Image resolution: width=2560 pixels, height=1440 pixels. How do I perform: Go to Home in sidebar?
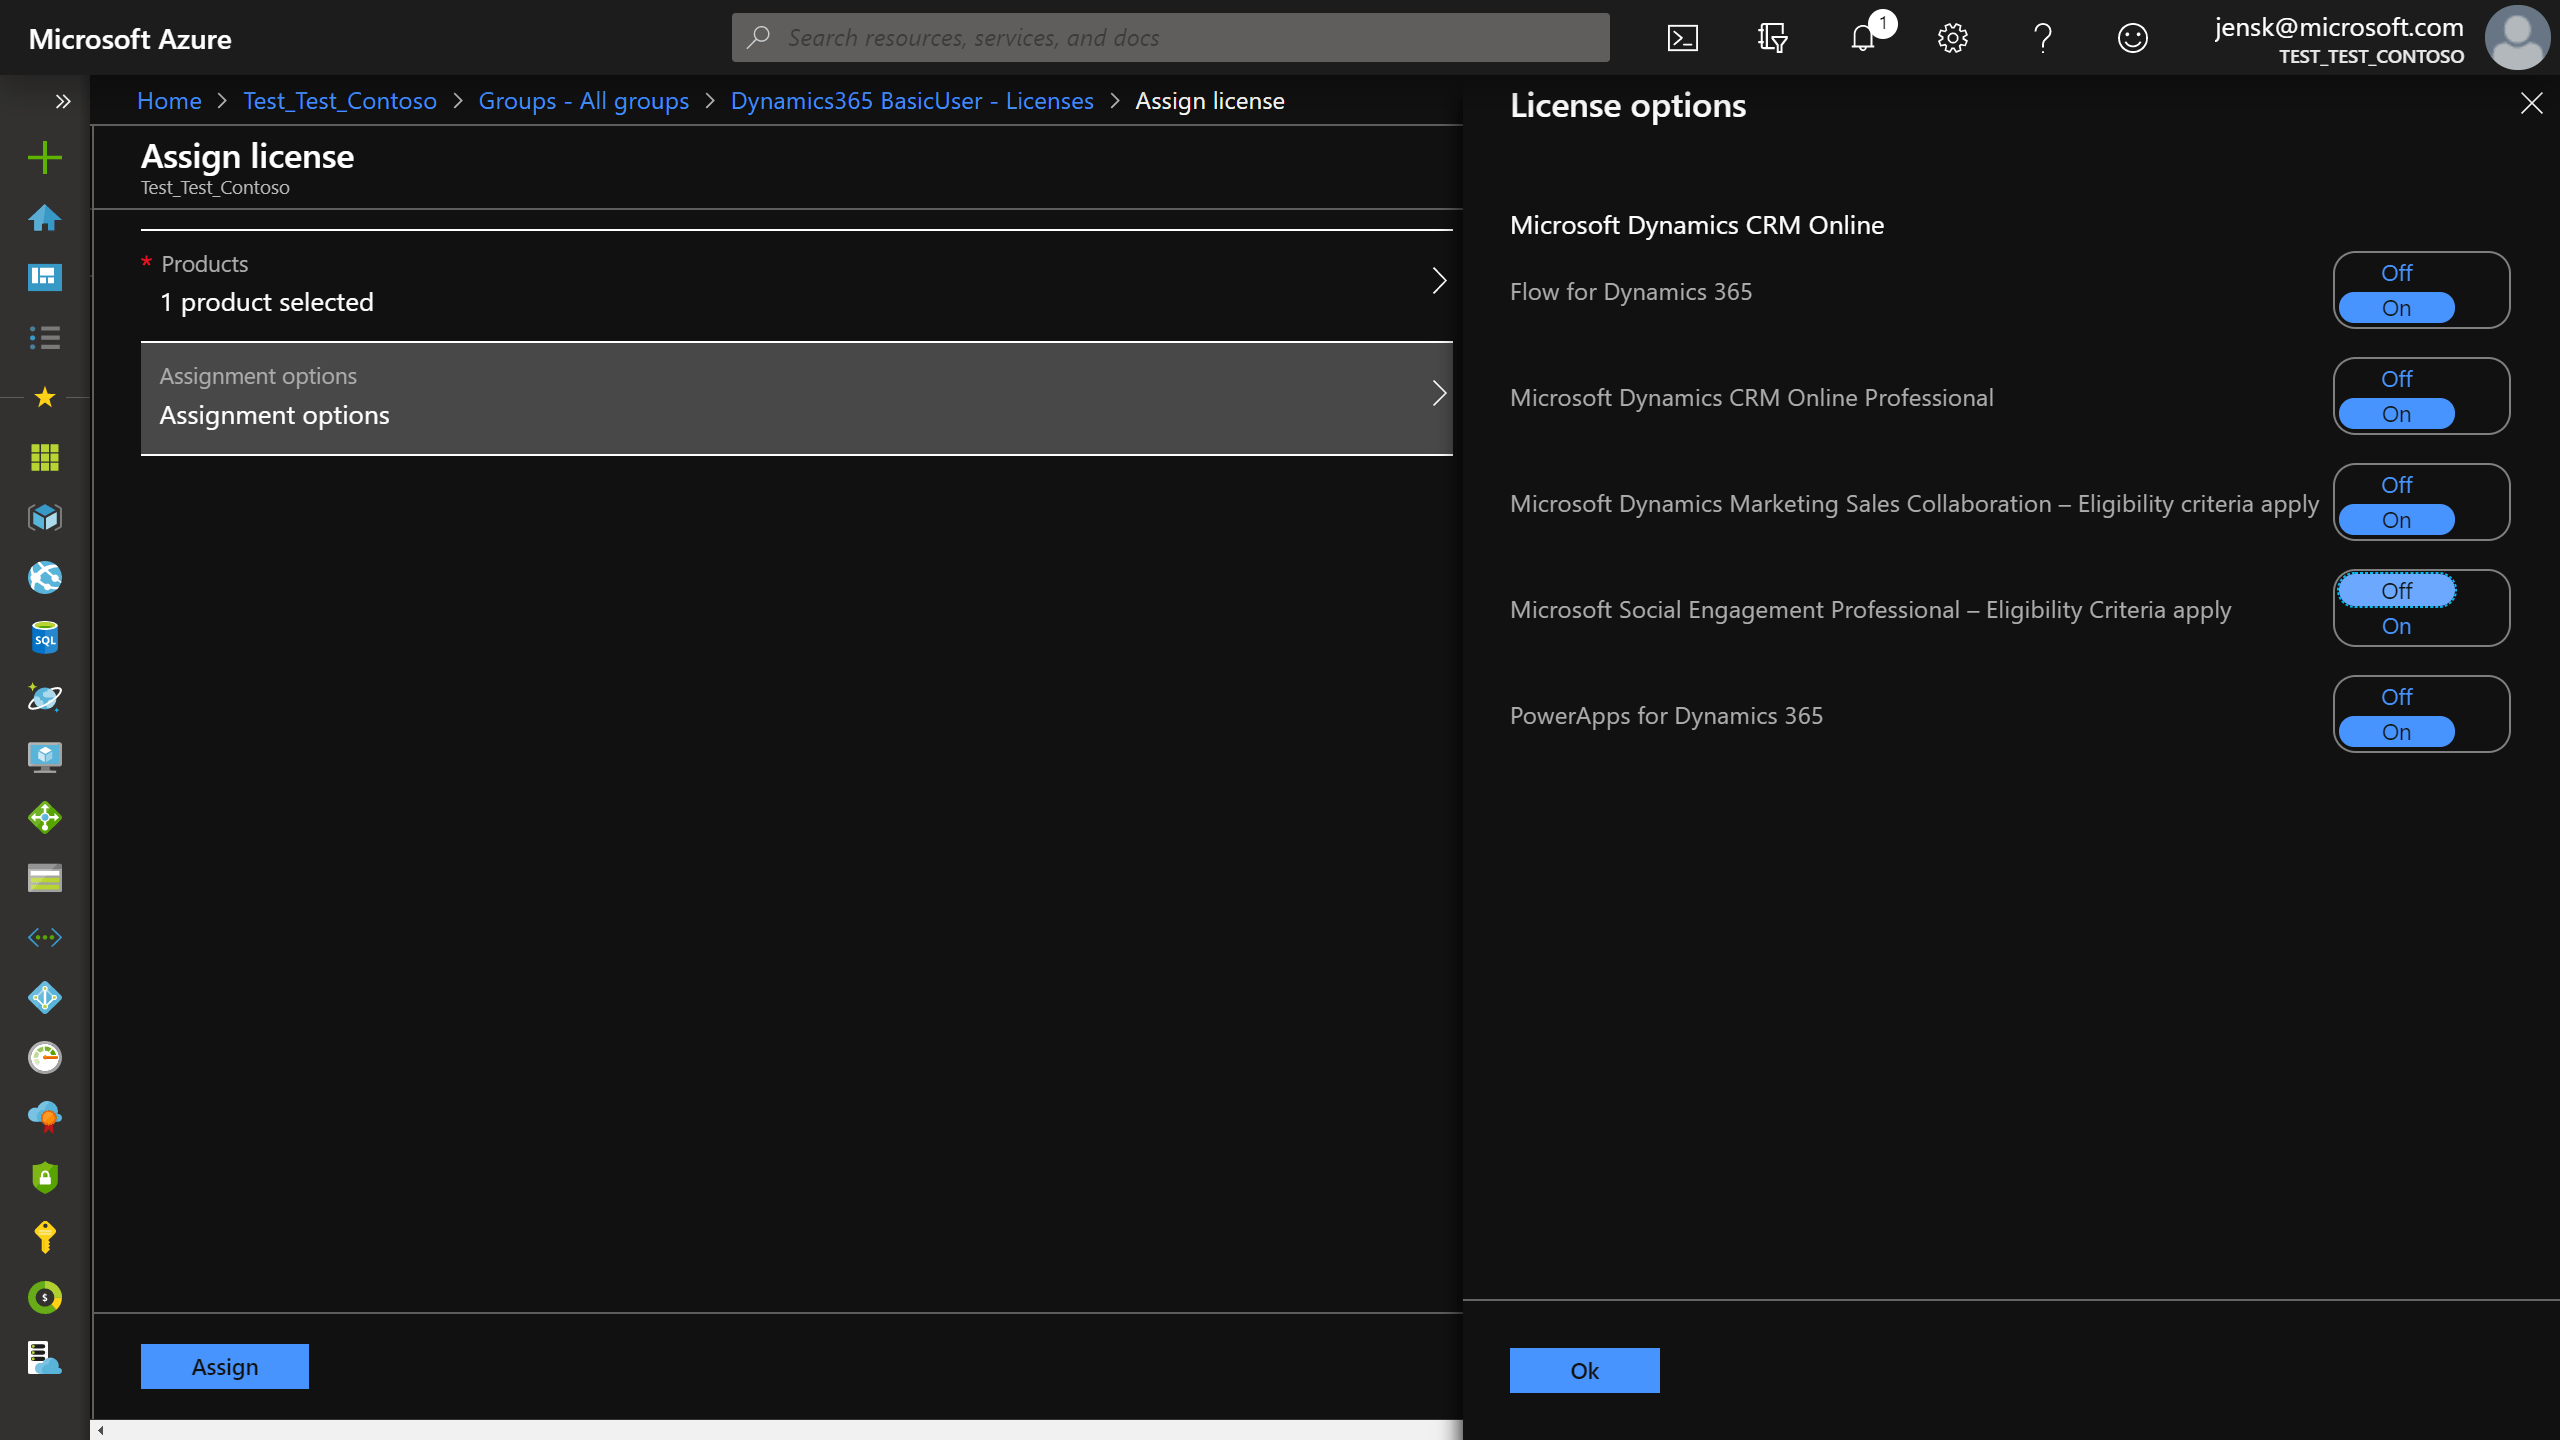(45, 217)
